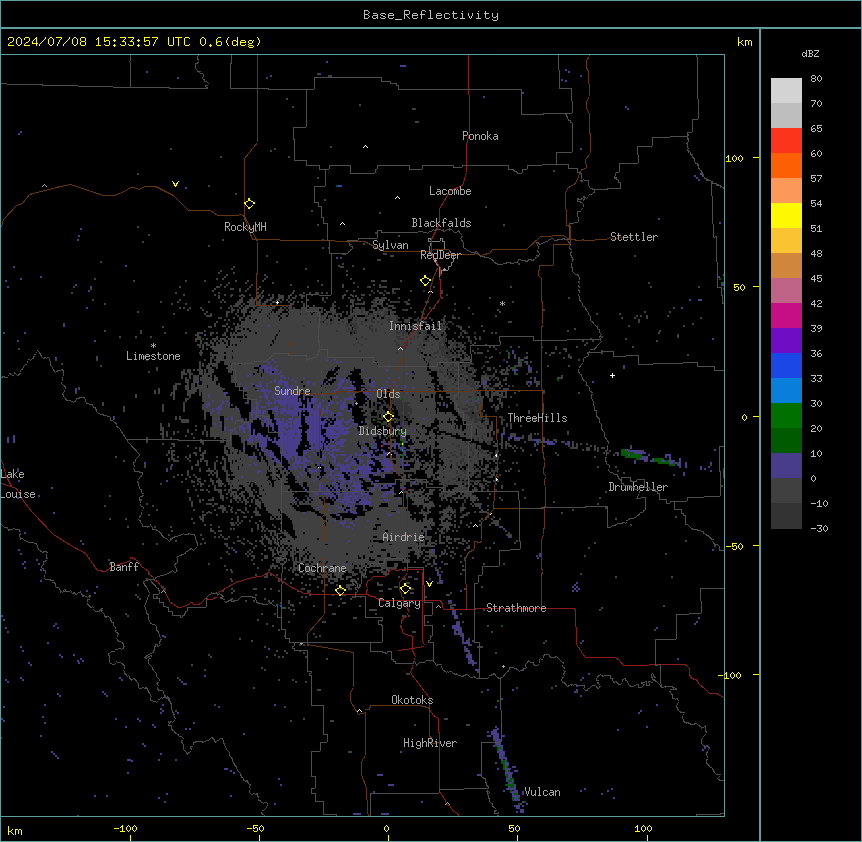
Task: Click the Vulcan city label
Action: (542, 792)
